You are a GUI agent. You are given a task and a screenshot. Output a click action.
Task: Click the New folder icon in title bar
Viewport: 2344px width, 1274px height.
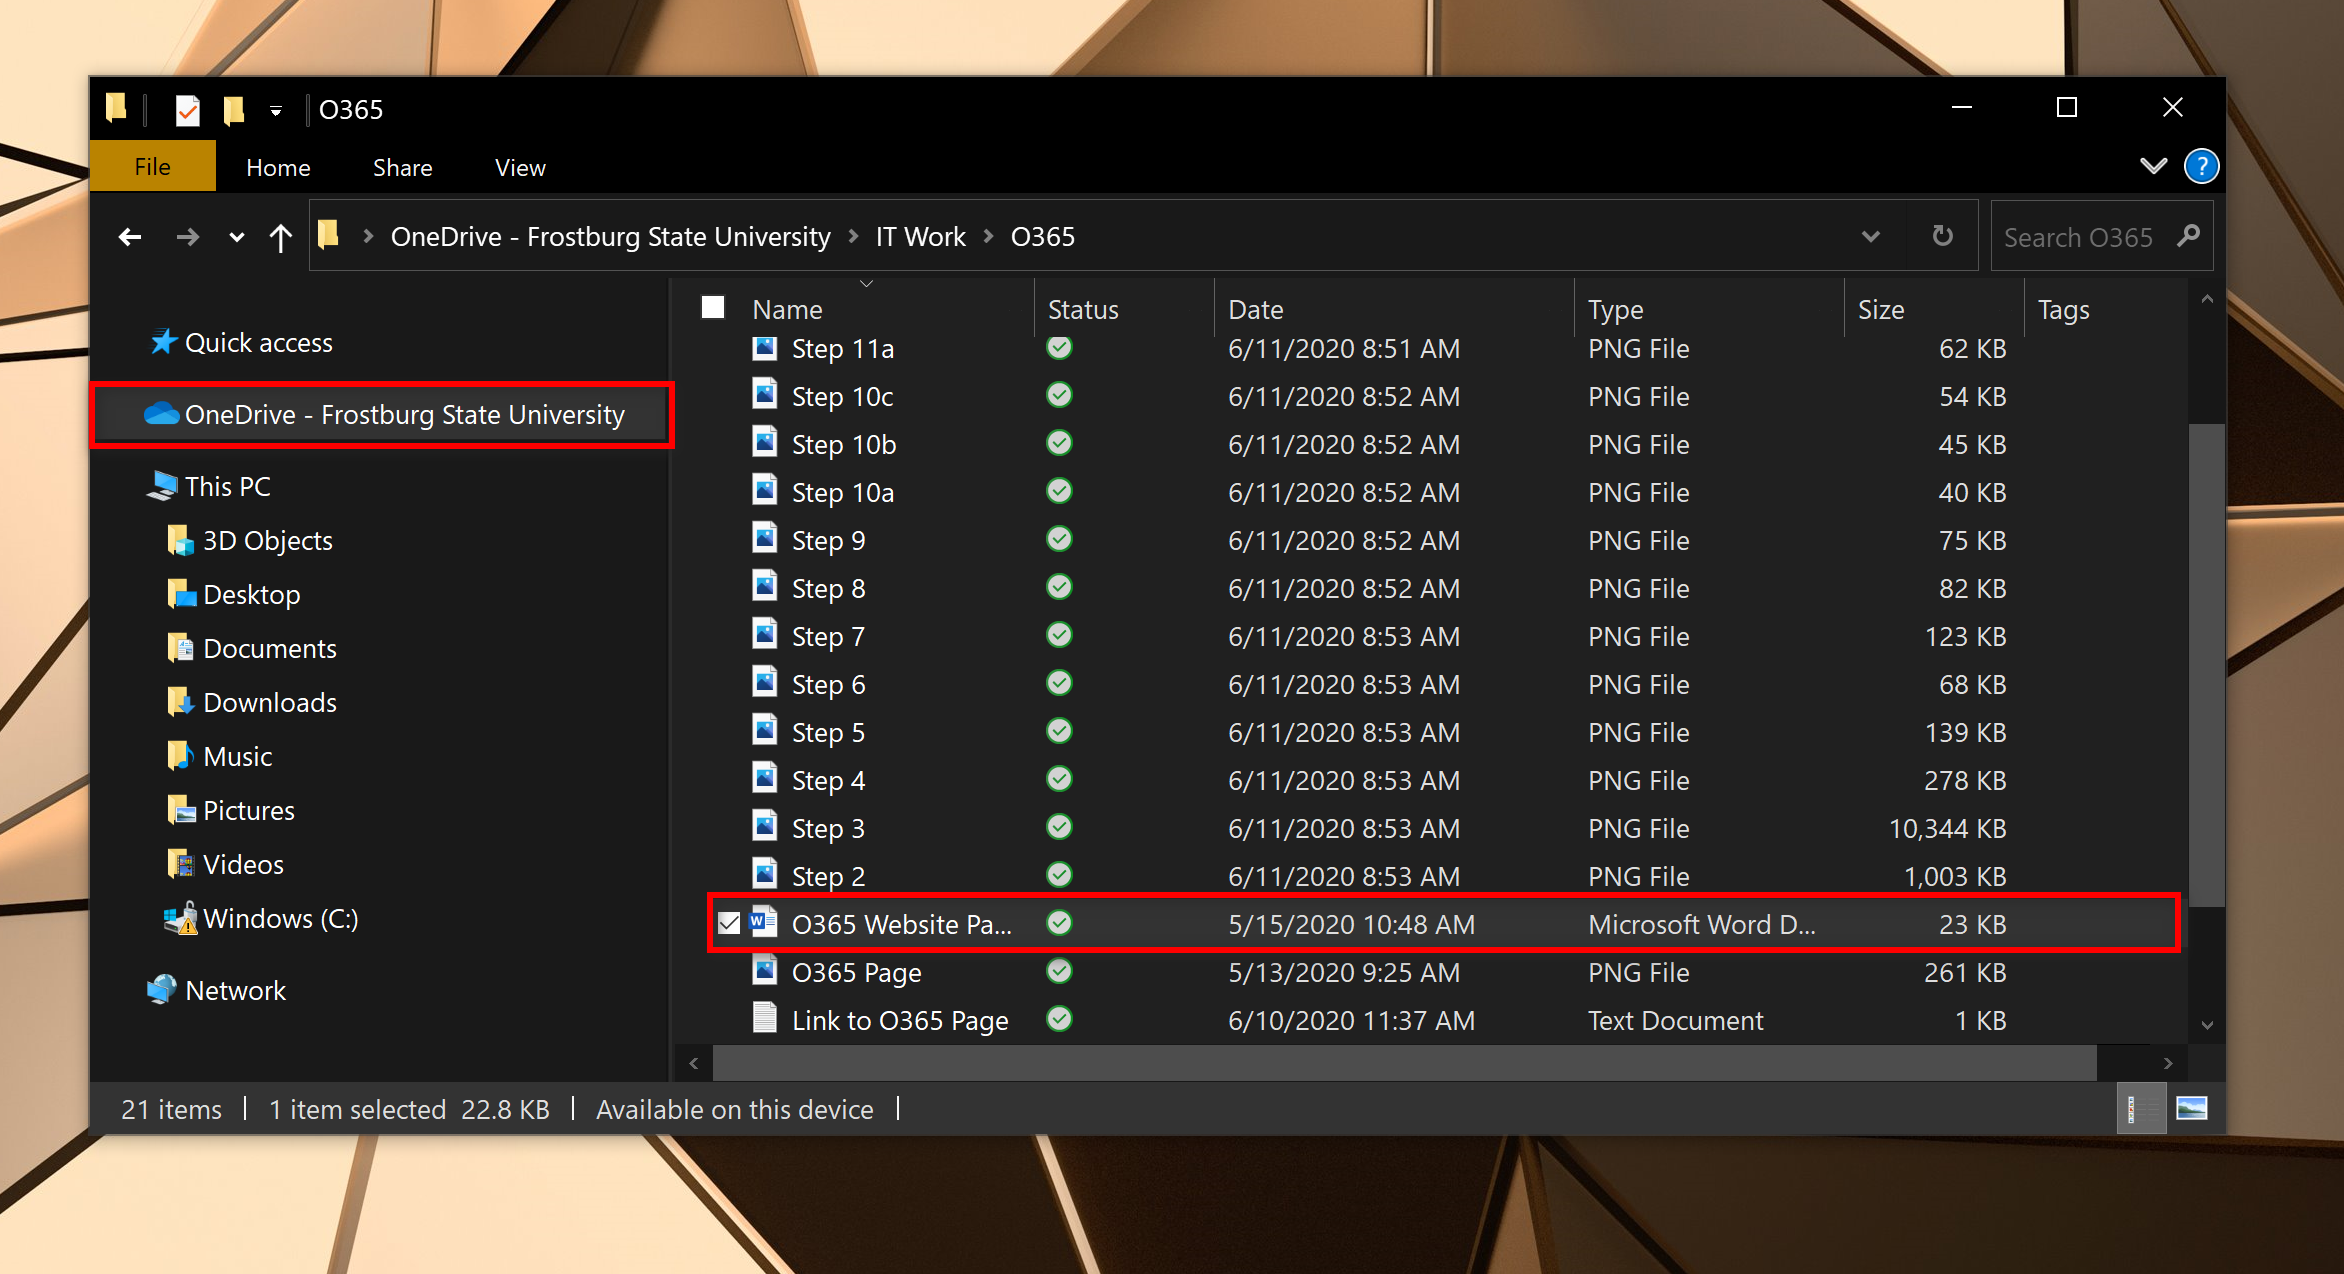234,109
